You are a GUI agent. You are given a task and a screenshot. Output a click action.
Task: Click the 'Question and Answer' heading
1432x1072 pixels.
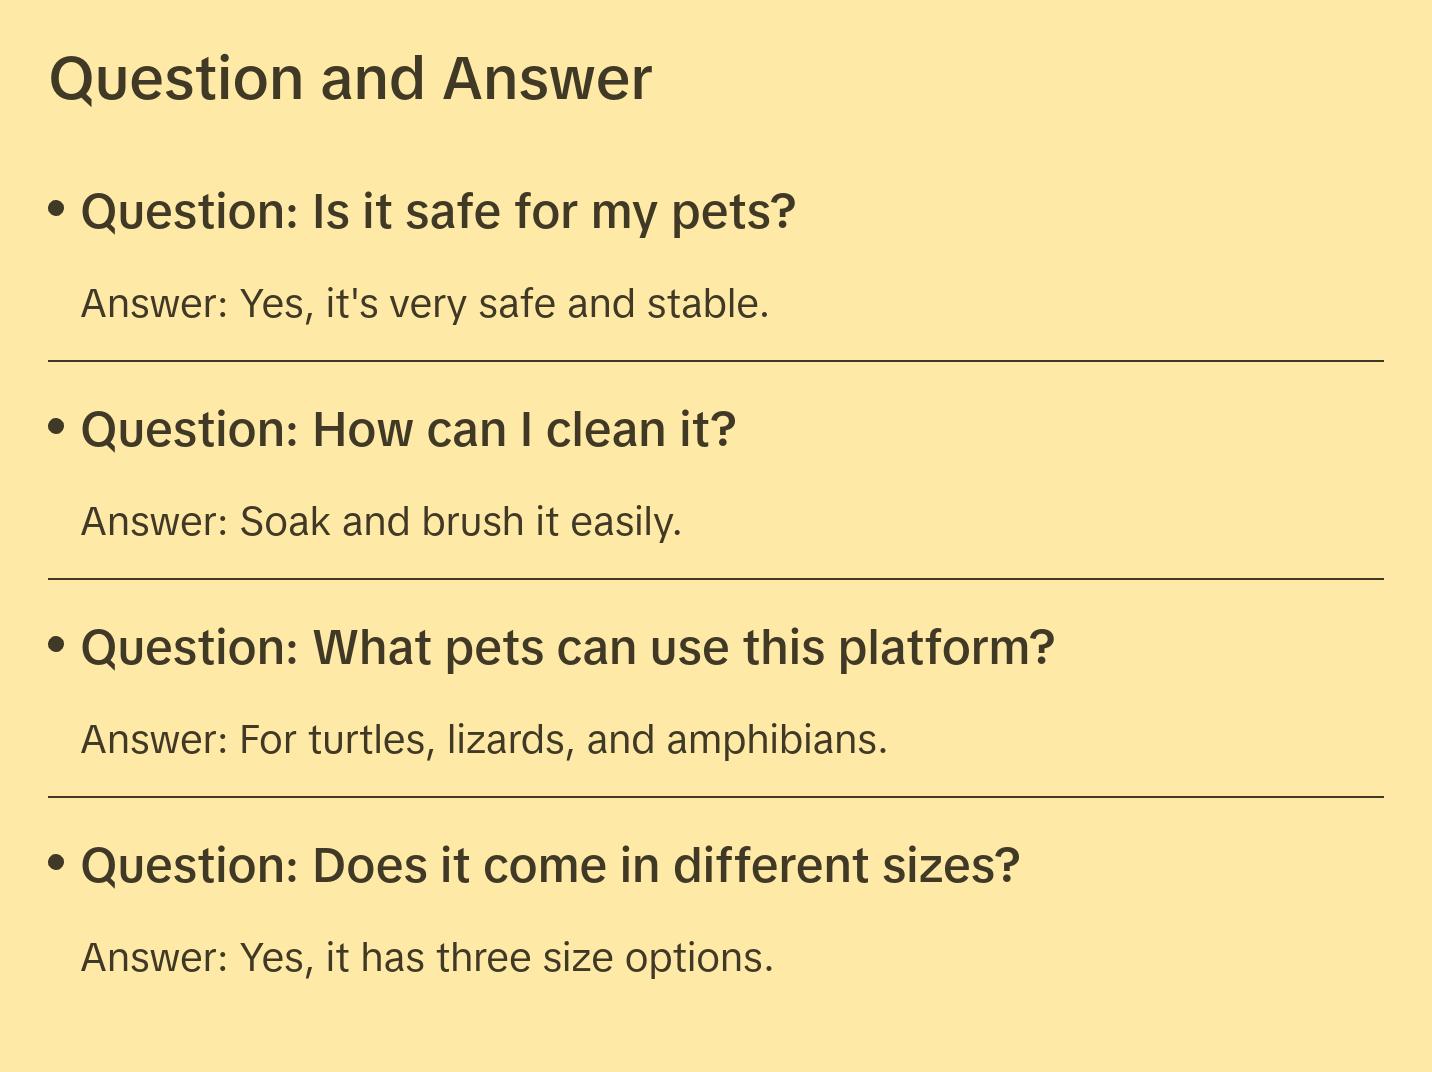(x=350, y=79)
